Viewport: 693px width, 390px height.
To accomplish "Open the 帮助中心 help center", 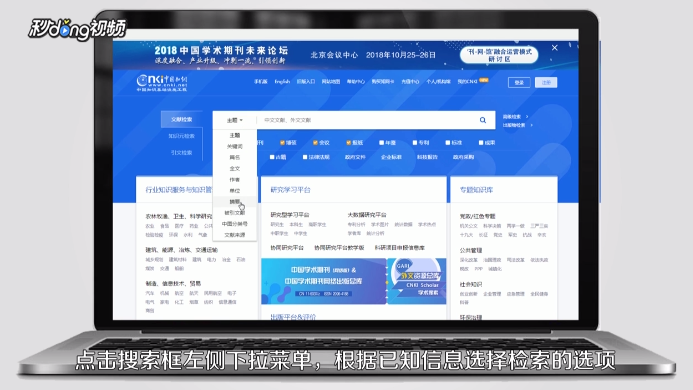I will click(356, 82).
